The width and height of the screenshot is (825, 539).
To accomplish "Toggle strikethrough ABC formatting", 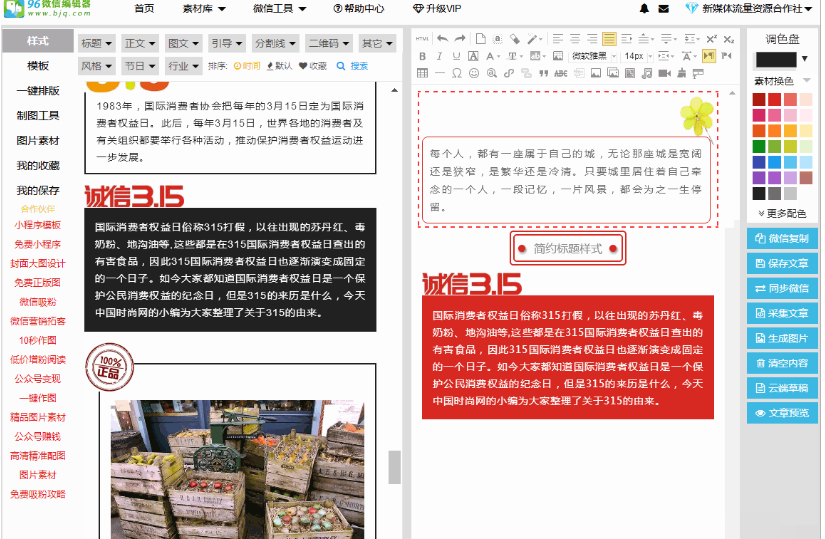I will click(x=561, y=73).
